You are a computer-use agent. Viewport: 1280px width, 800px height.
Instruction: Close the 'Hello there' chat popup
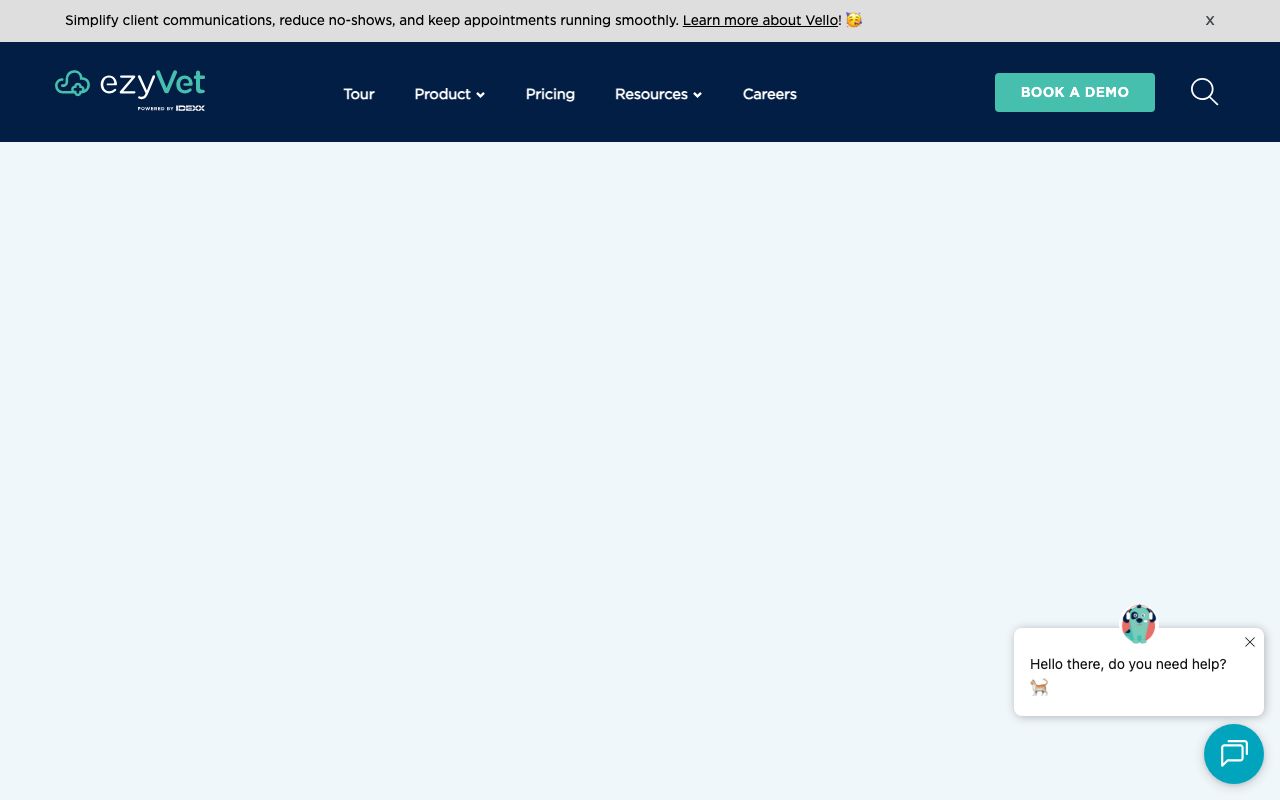click(1250, 642)
